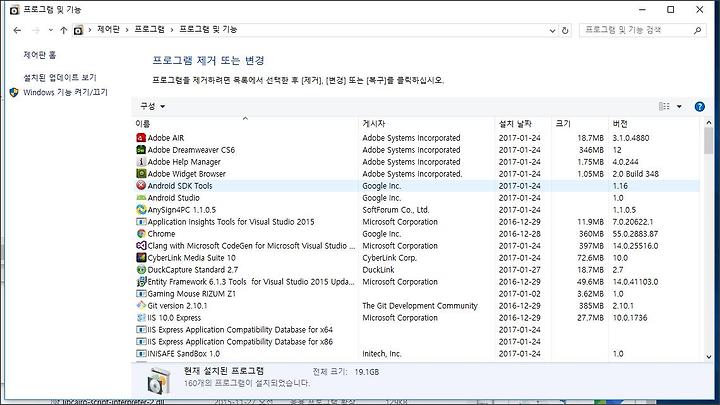Open the recent locations dropdown arrow
This screenshot has width=720, height=405.
click(51, 30)
